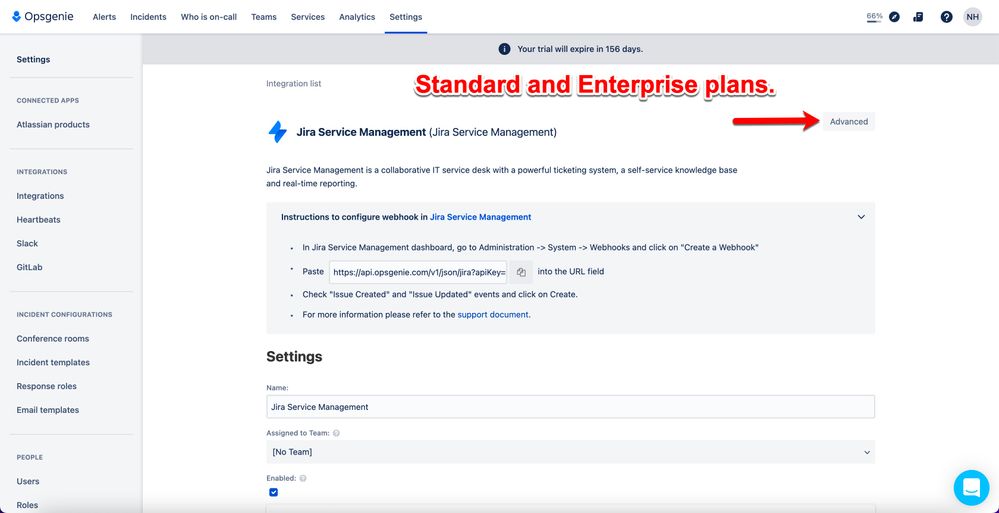
Task: Click the copy webhook URL icon
Action: tap(521, 272)
